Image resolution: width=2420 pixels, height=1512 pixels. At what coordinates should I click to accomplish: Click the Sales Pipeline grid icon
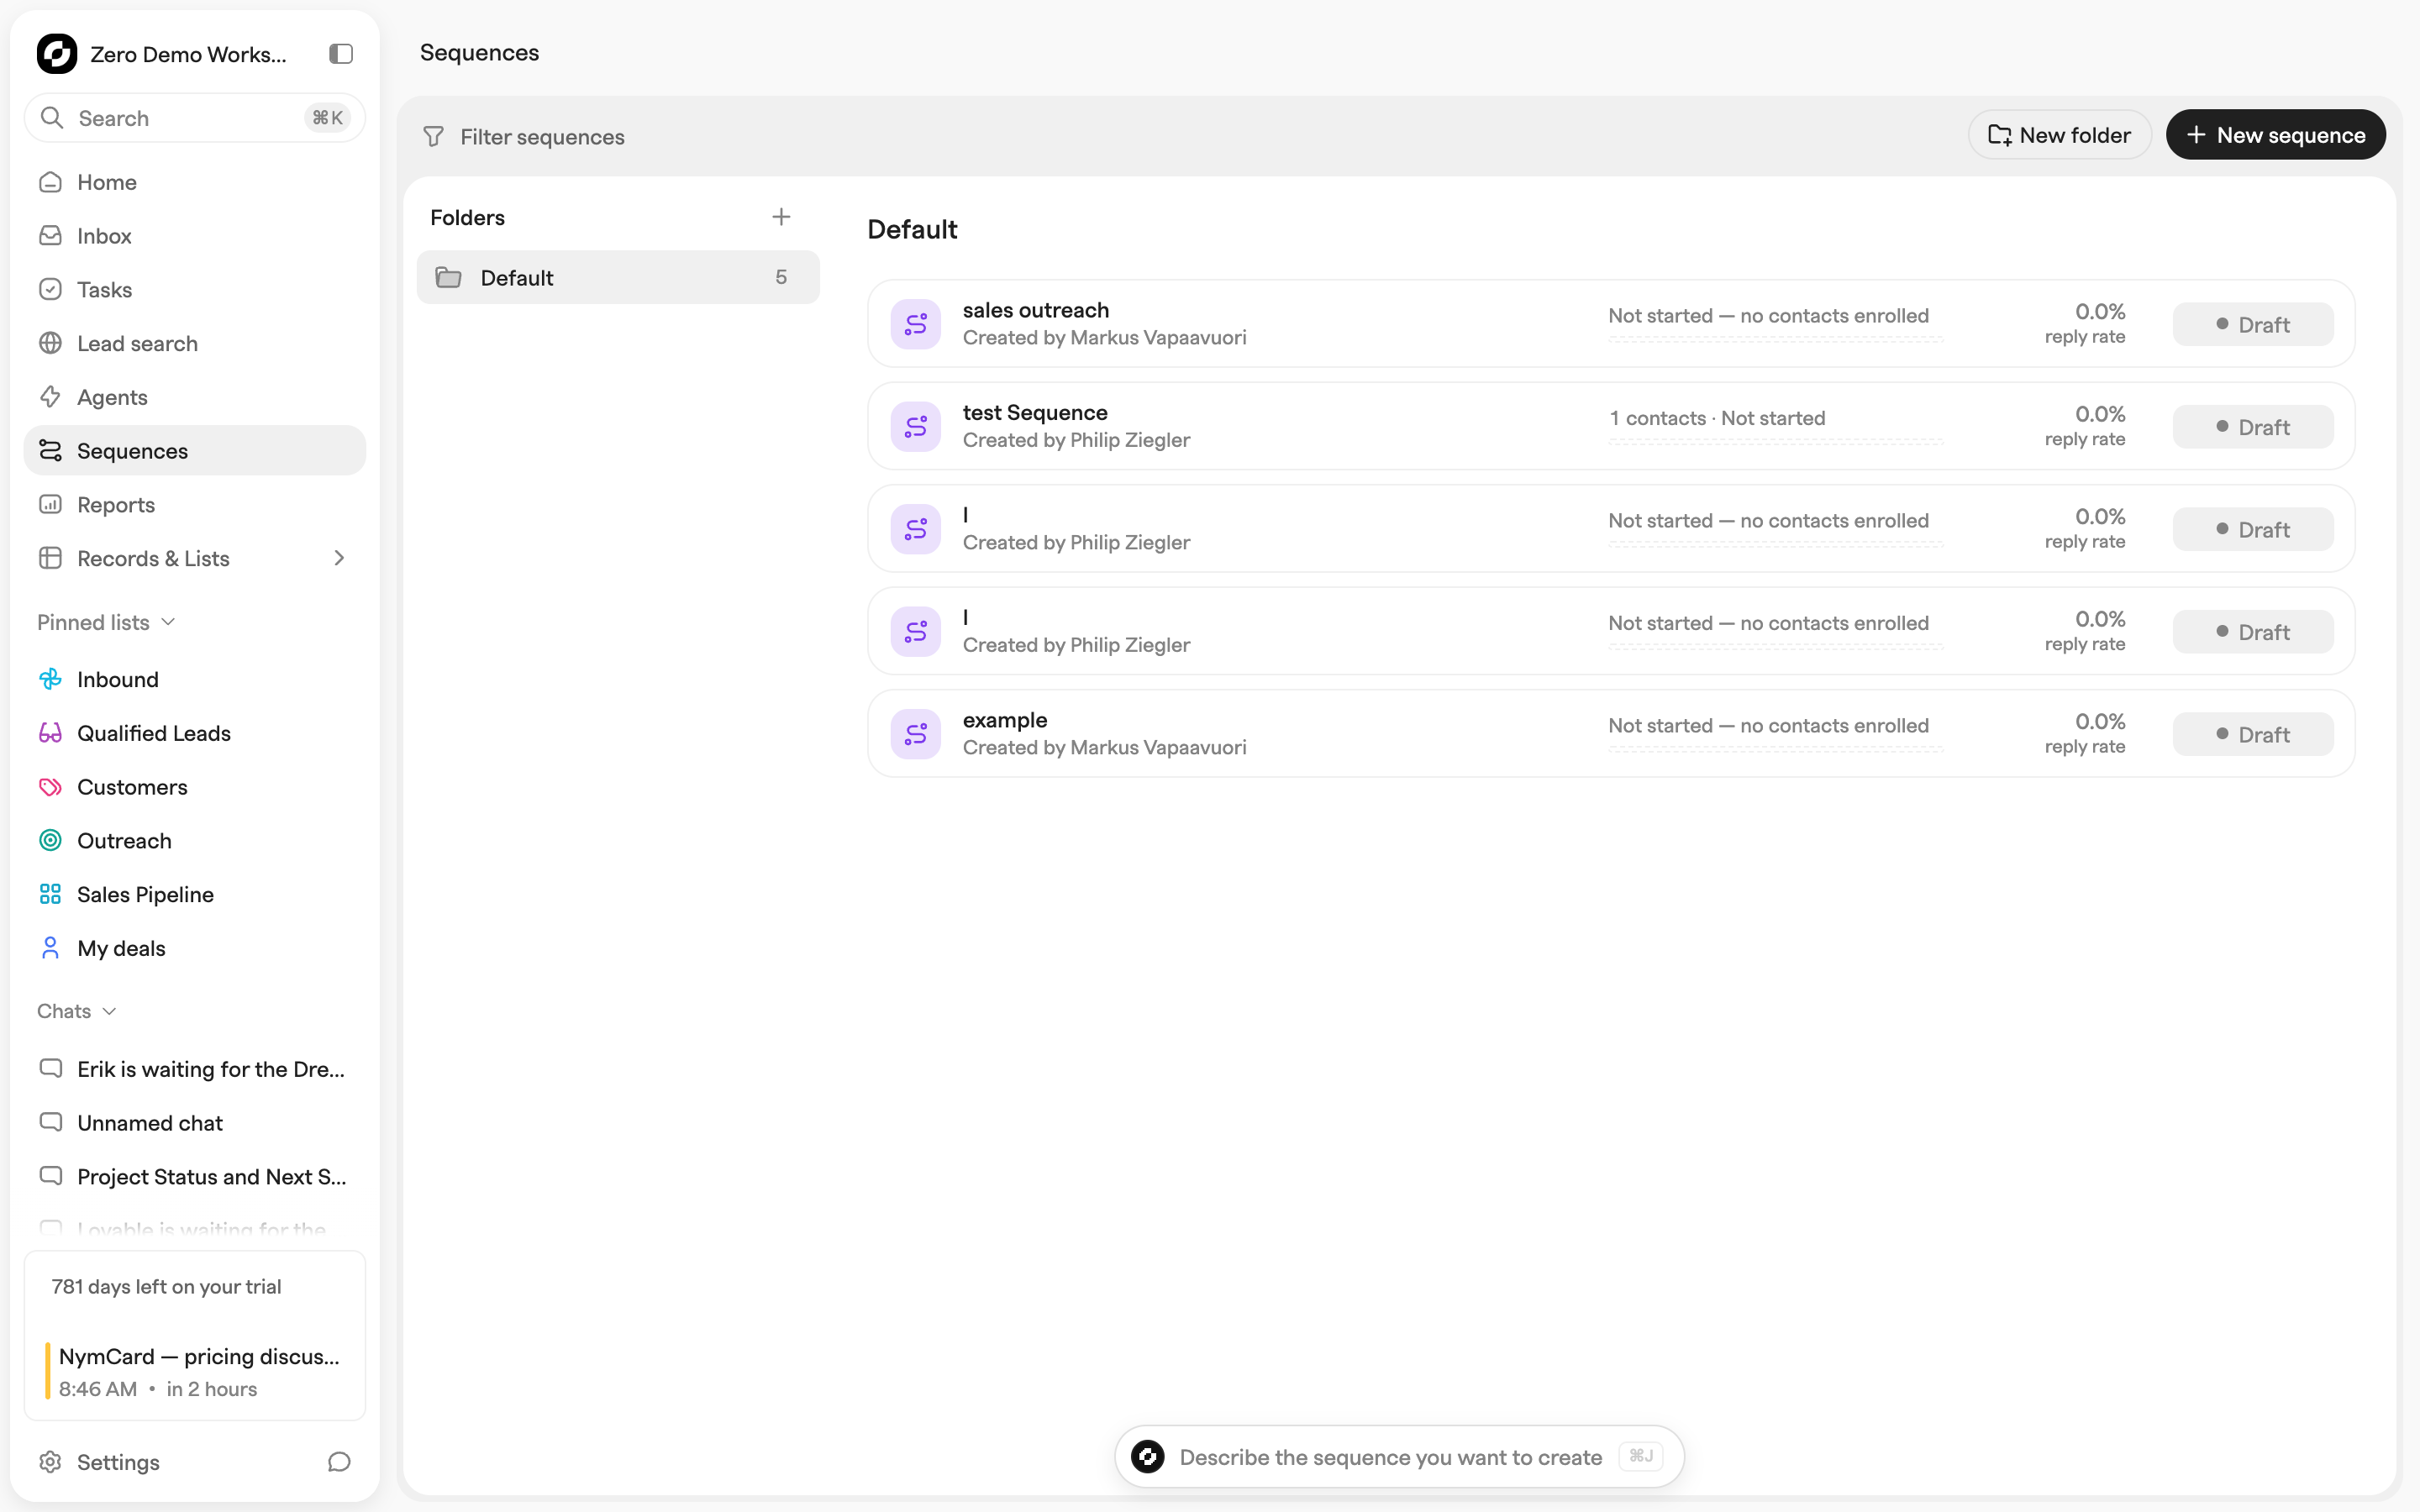point(50,894)
